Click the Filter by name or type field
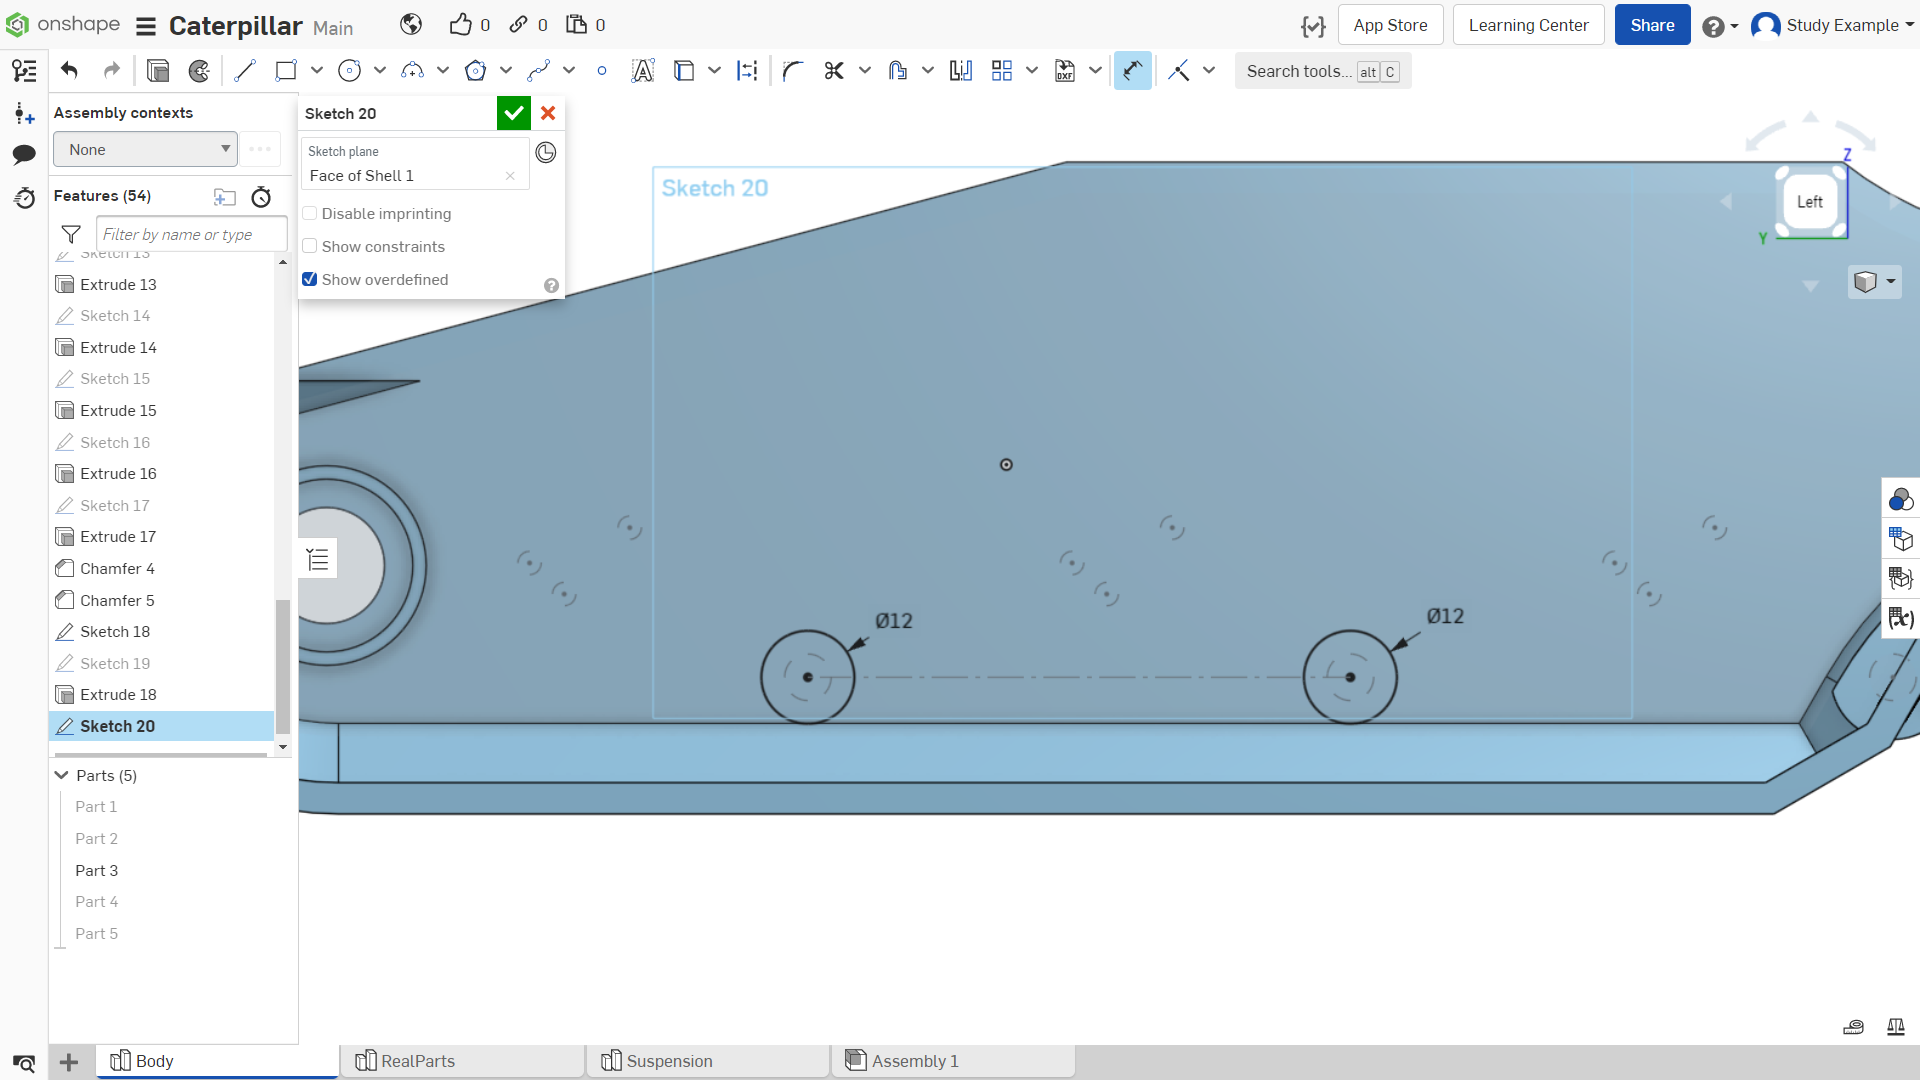The image size is (1920, 1080). click(191, 235)
